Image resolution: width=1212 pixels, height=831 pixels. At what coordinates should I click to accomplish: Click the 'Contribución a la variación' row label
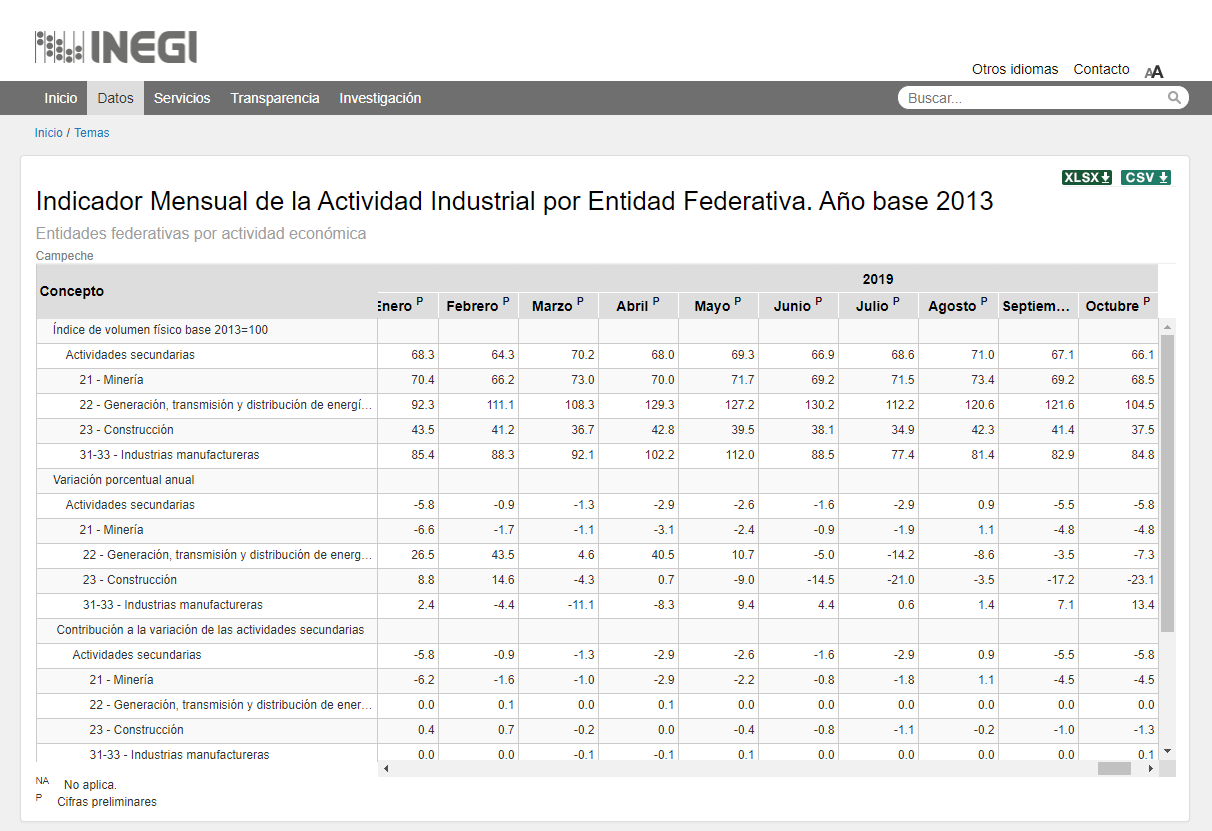point(210,630)
